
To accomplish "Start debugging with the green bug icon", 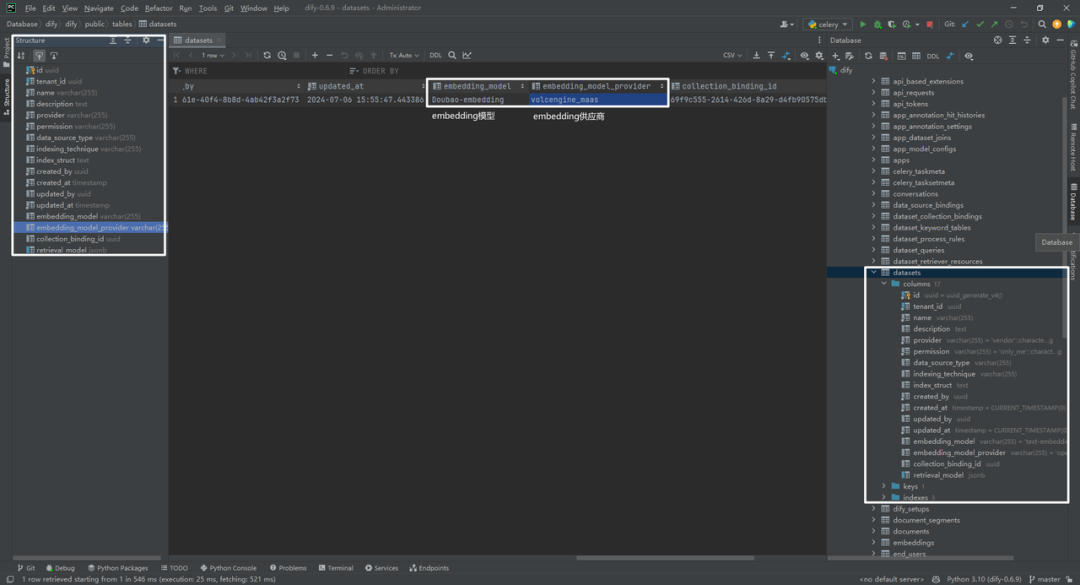I will pyautogui.click(x=878, y=24).
